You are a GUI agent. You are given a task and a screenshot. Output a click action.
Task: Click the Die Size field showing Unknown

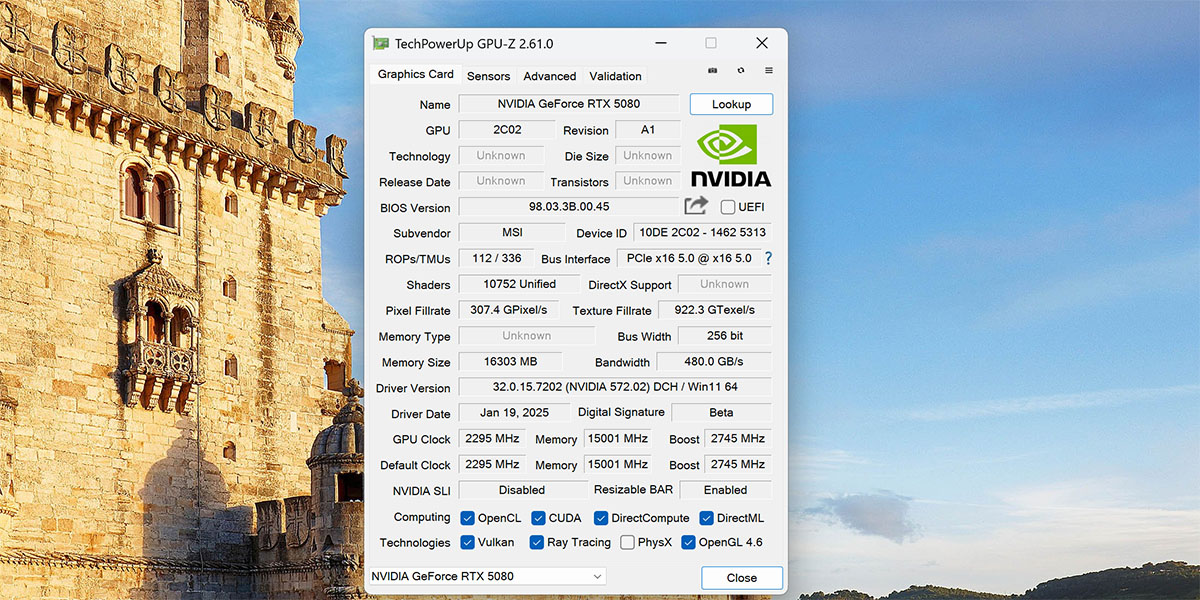(647, 156)
